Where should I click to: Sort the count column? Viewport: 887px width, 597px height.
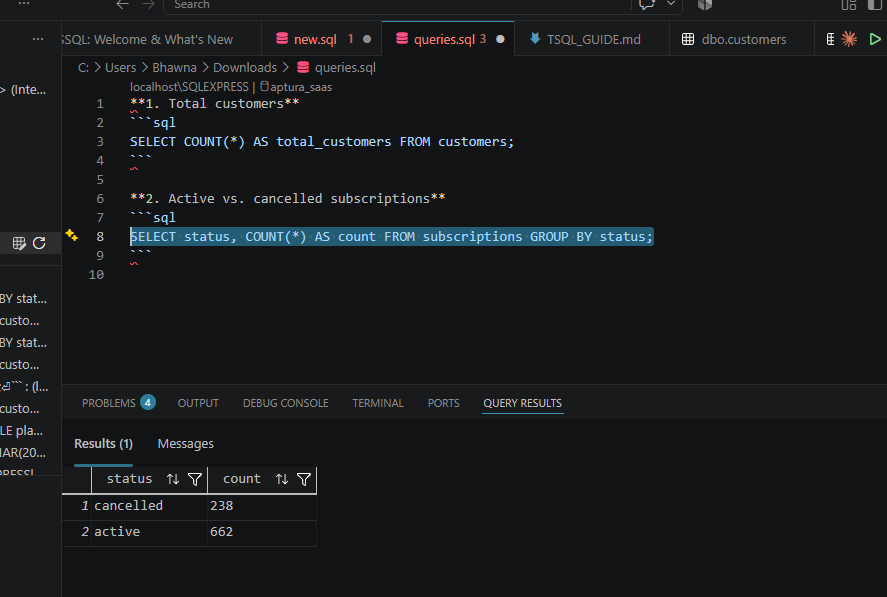coord(282,479)
